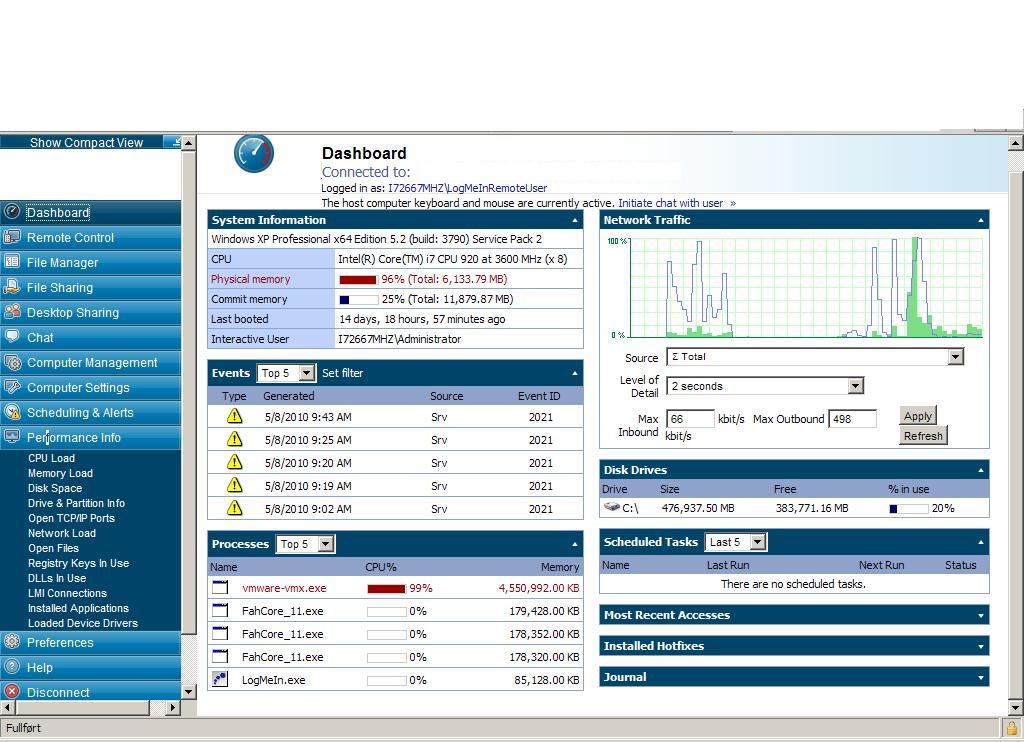This screenshot has height=742, width=1024.
Task: Click the Chat speech bubble icon
Action: [x=12, y=338]
